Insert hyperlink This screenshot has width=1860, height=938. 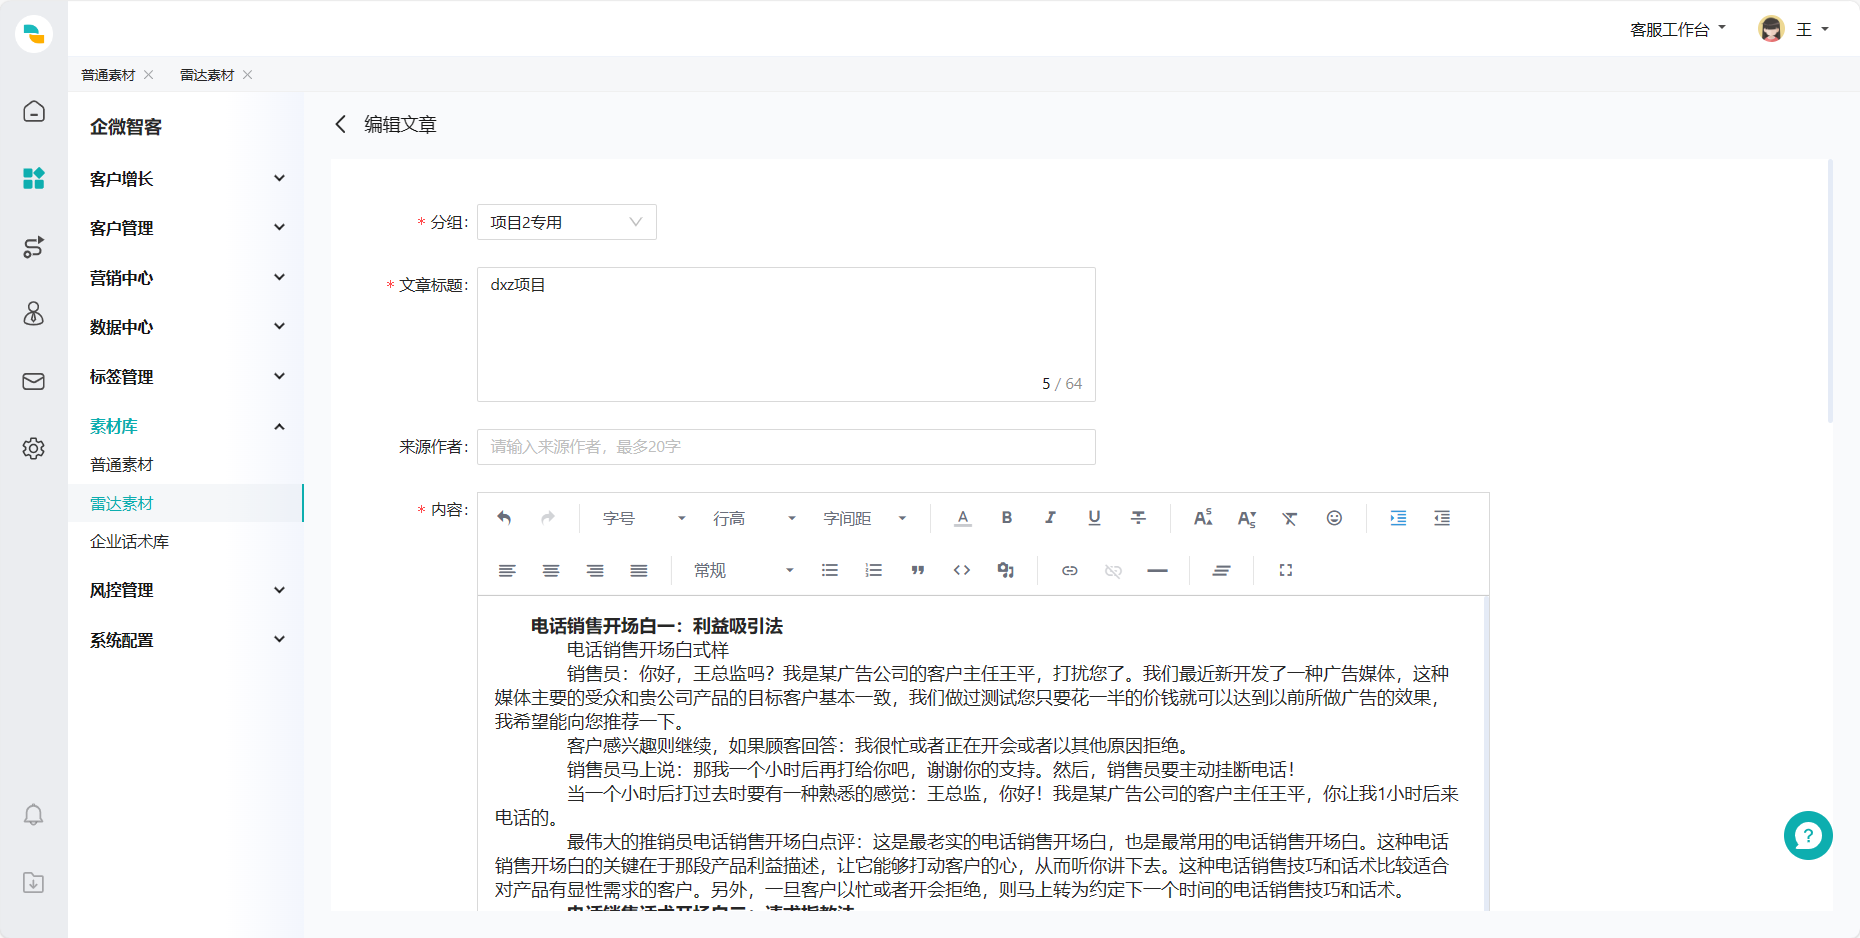[x=1070, y=570]
